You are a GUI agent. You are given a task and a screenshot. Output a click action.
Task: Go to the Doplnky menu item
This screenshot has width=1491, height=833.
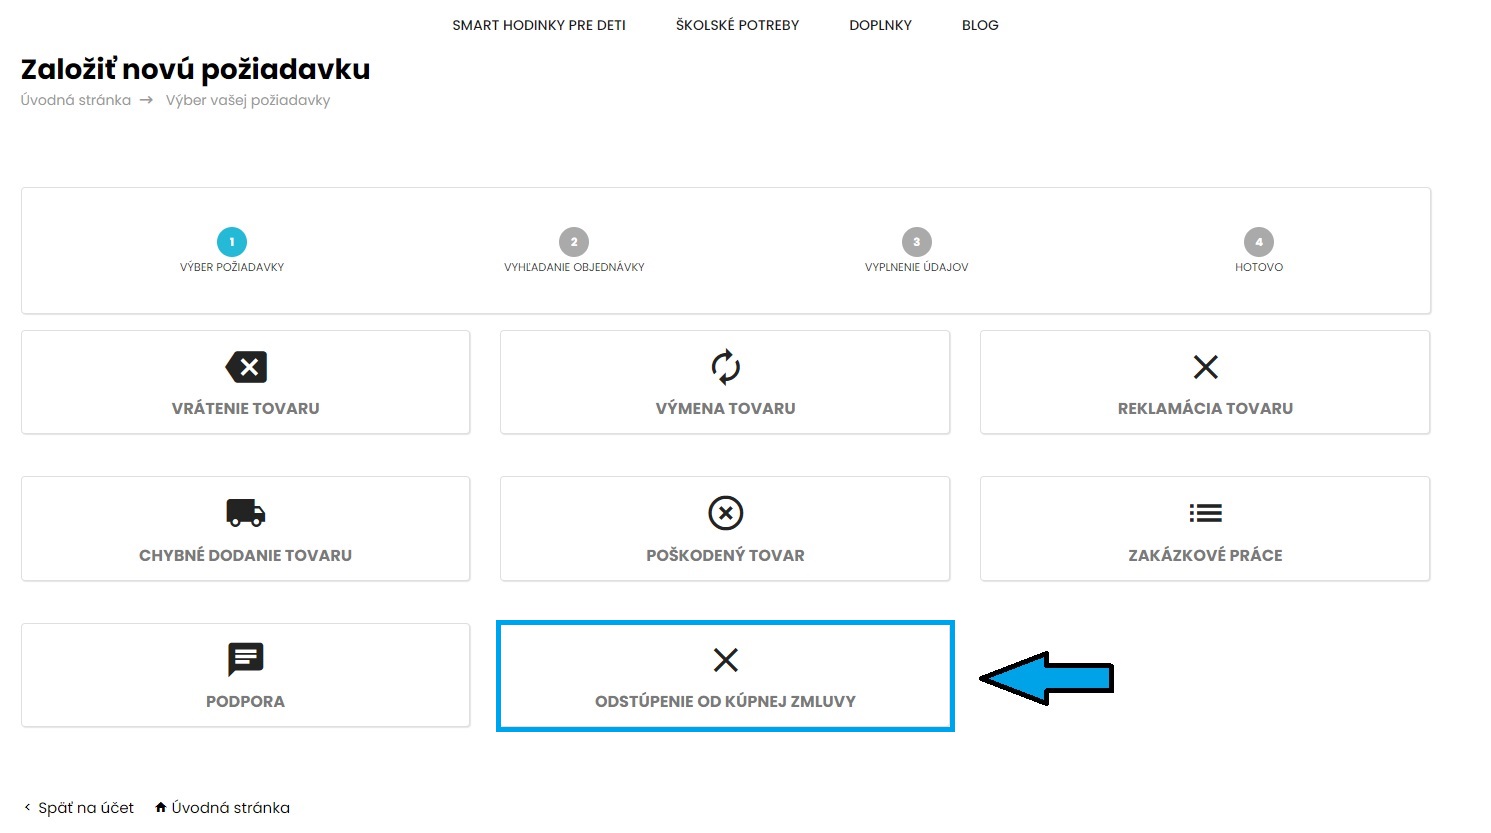[x=880, y=25]
